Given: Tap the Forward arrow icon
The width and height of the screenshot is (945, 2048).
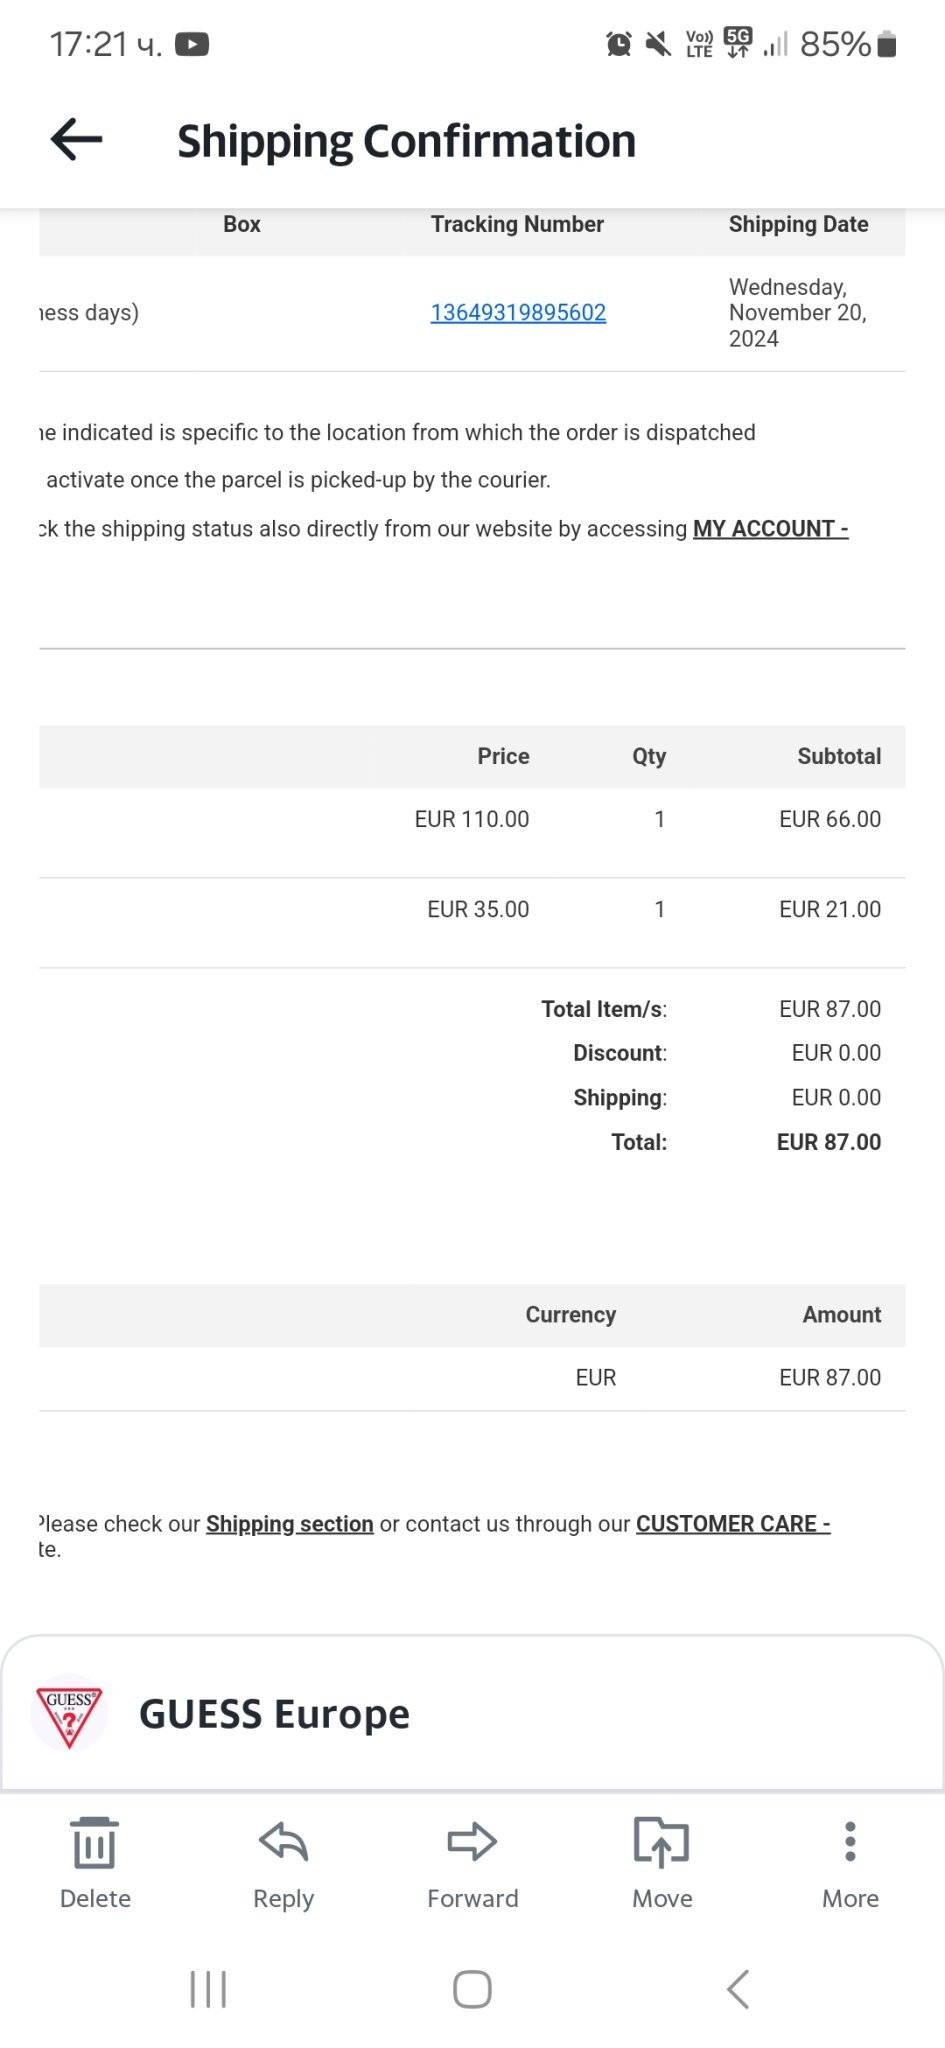Looking at the screenshot, I should click(x=472, y=1842).
